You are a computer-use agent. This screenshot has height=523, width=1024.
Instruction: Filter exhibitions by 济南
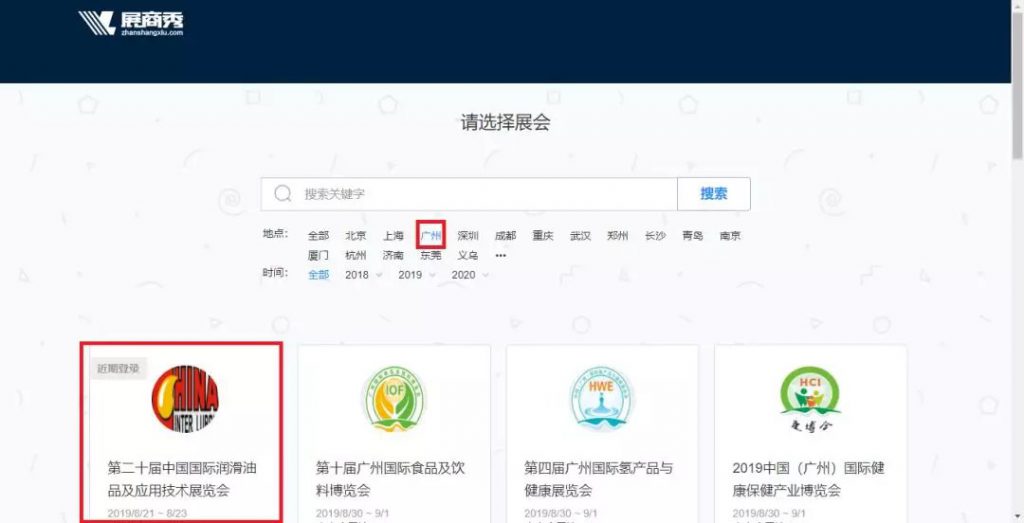click(393, 255)
